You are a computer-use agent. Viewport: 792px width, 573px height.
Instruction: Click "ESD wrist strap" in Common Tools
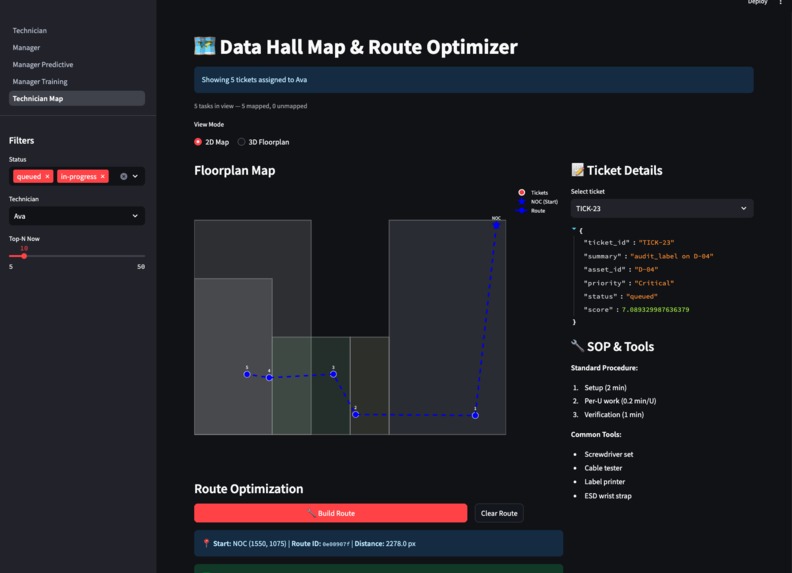click(x=608, y=496)
